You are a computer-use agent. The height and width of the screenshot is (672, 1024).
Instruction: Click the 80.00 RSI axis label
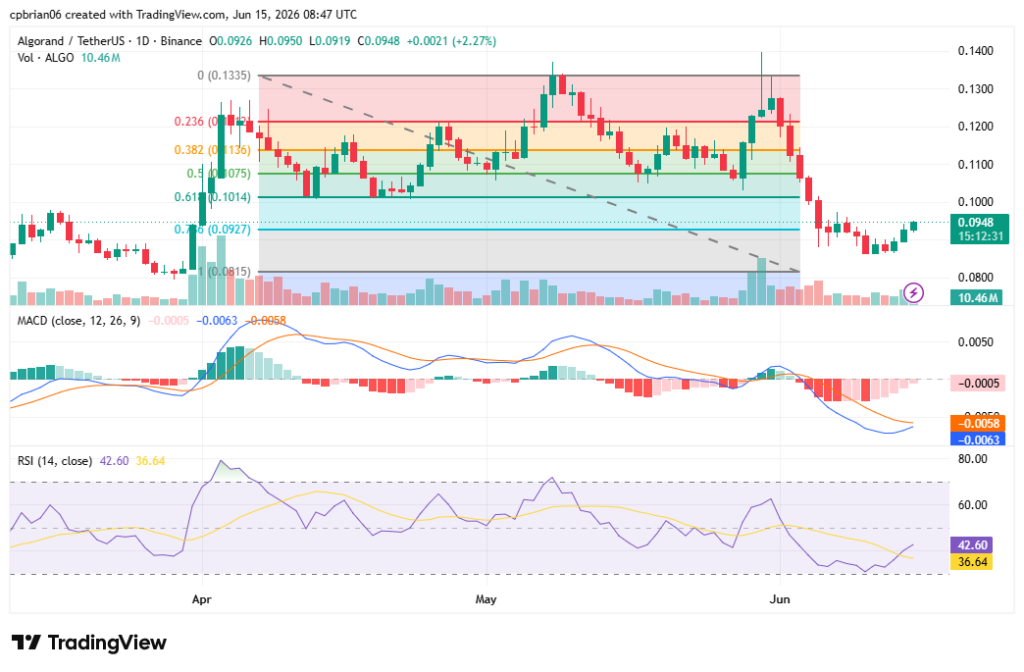pyautogui.click(x=972, y=459)
